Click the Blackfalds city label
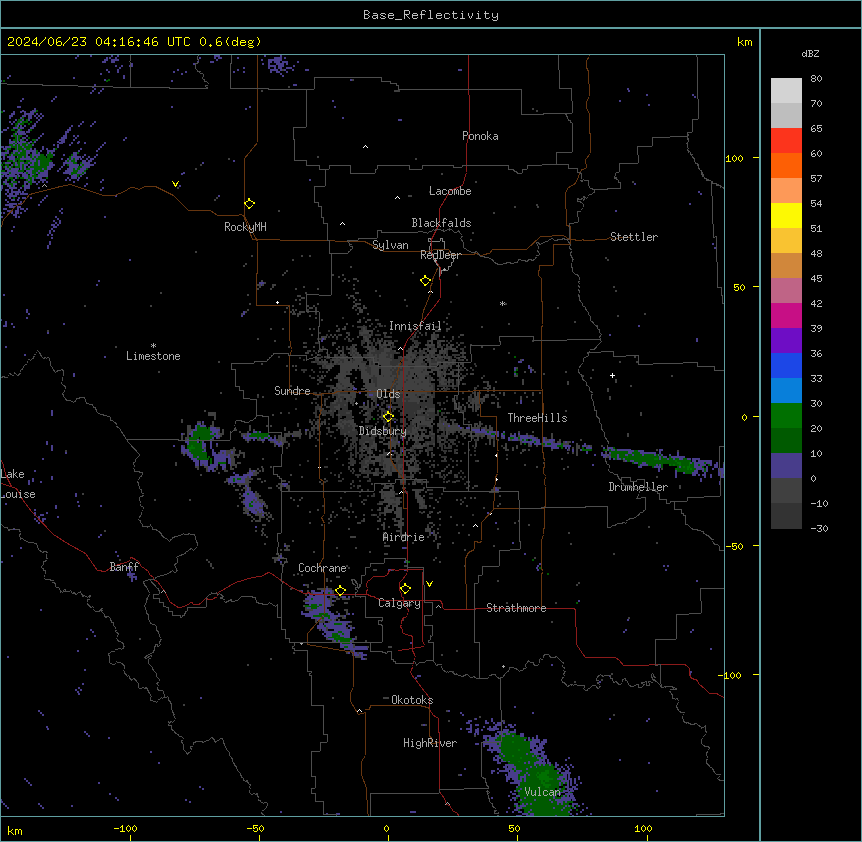 [441, 223]
